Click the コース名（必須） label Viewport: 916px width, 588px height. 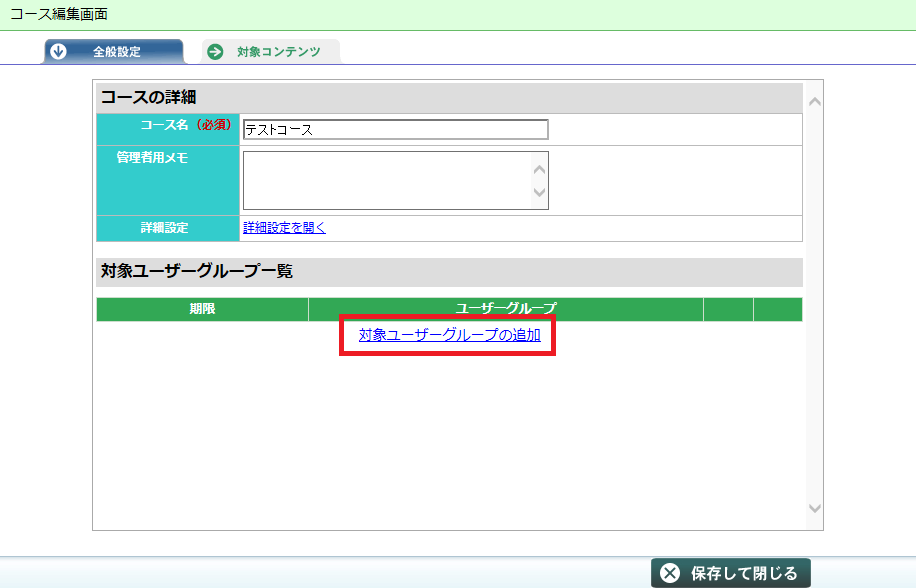(186, 125)
